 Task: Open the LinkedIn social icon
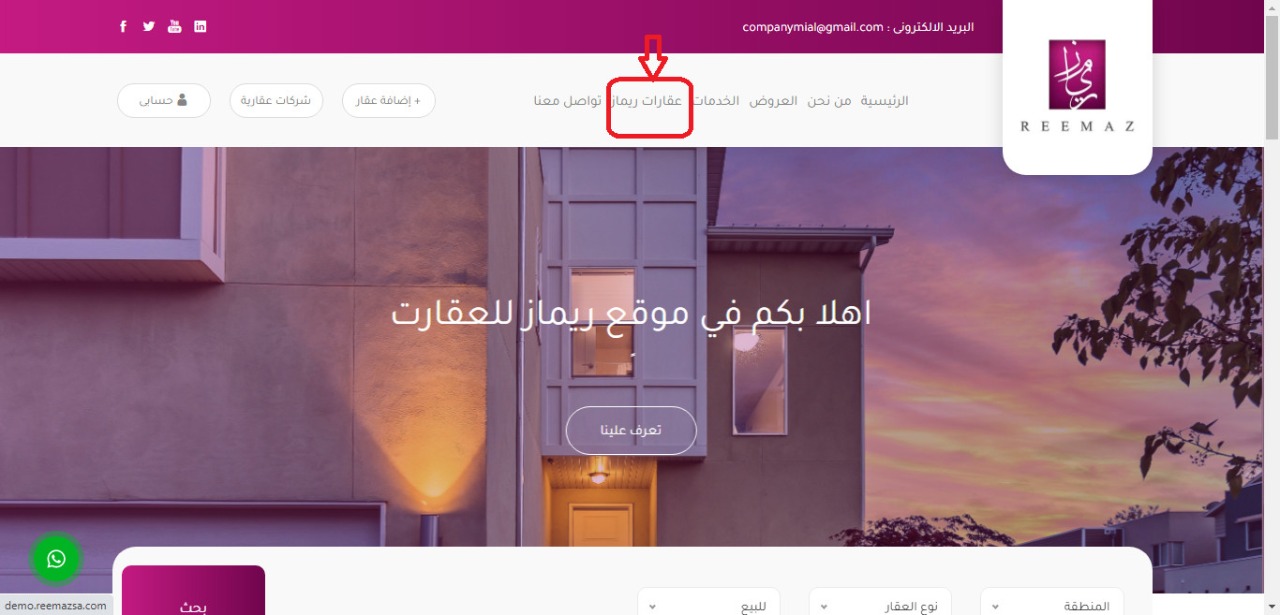click(200, 27)
